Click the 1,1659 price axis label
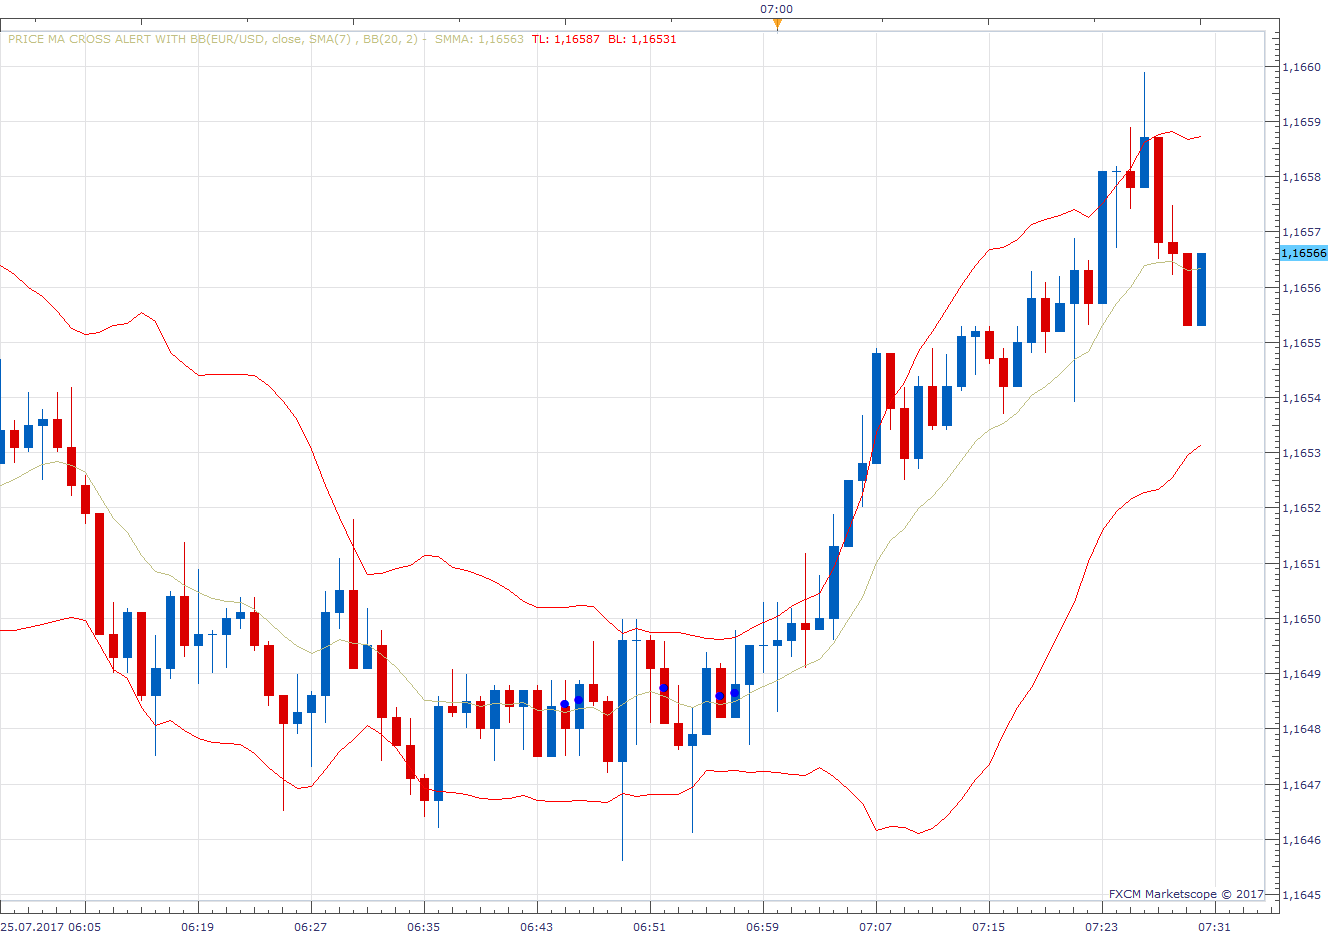The width and height of the screenshot is (1337, 939). [x=1301, y=122]
